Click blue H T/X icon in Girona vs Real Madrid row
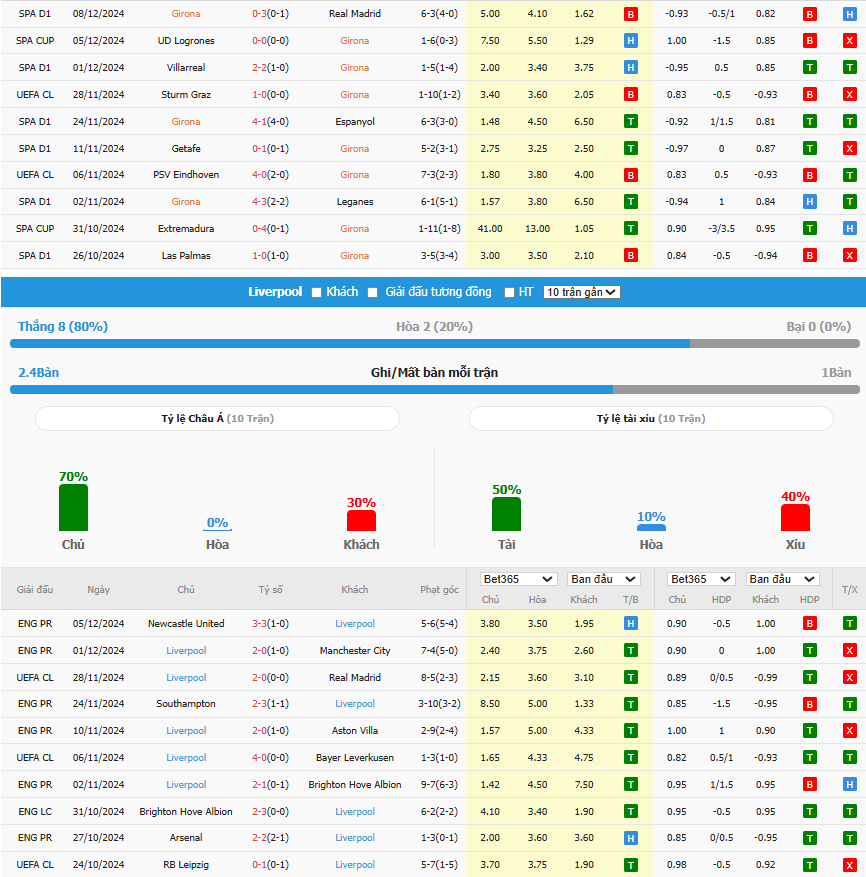 click(849, 14)
